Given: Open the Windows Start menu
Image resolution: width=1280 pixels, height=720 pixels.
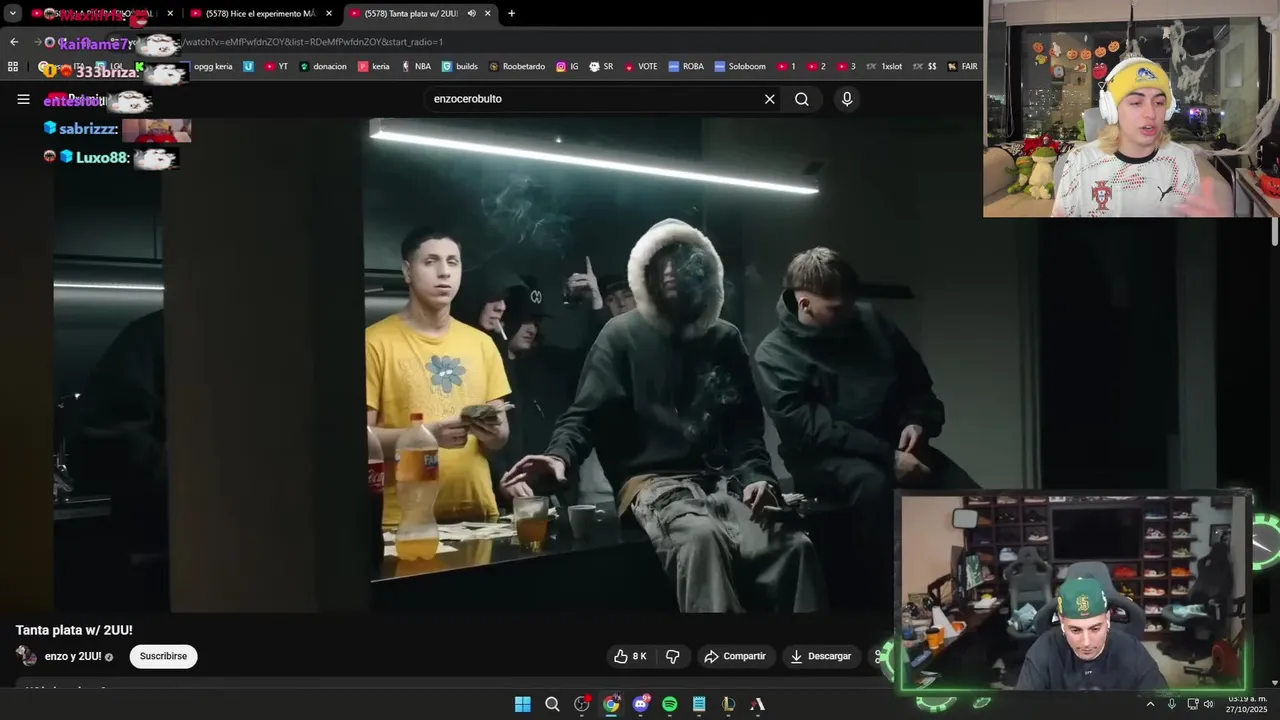Looking at the screenshot, I should click(x=523, y=704).
